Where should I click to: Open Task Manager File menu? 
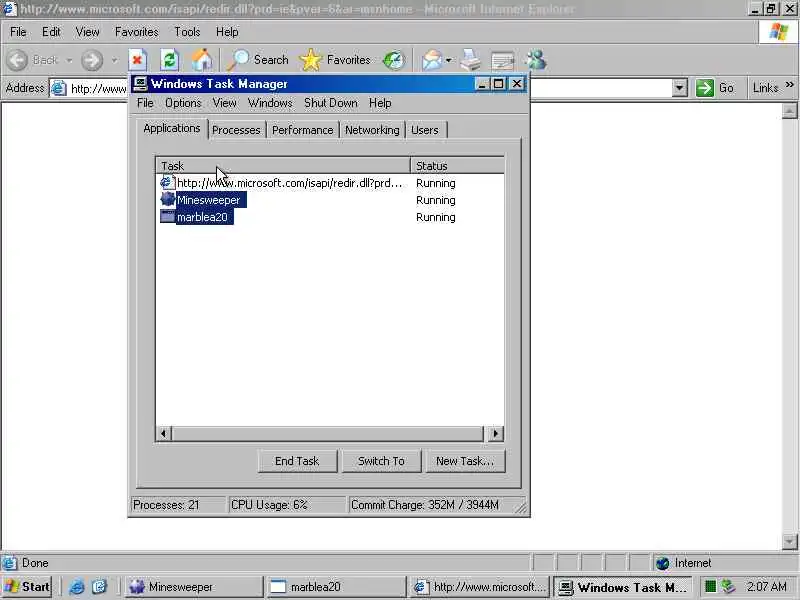tap(145, 103)
